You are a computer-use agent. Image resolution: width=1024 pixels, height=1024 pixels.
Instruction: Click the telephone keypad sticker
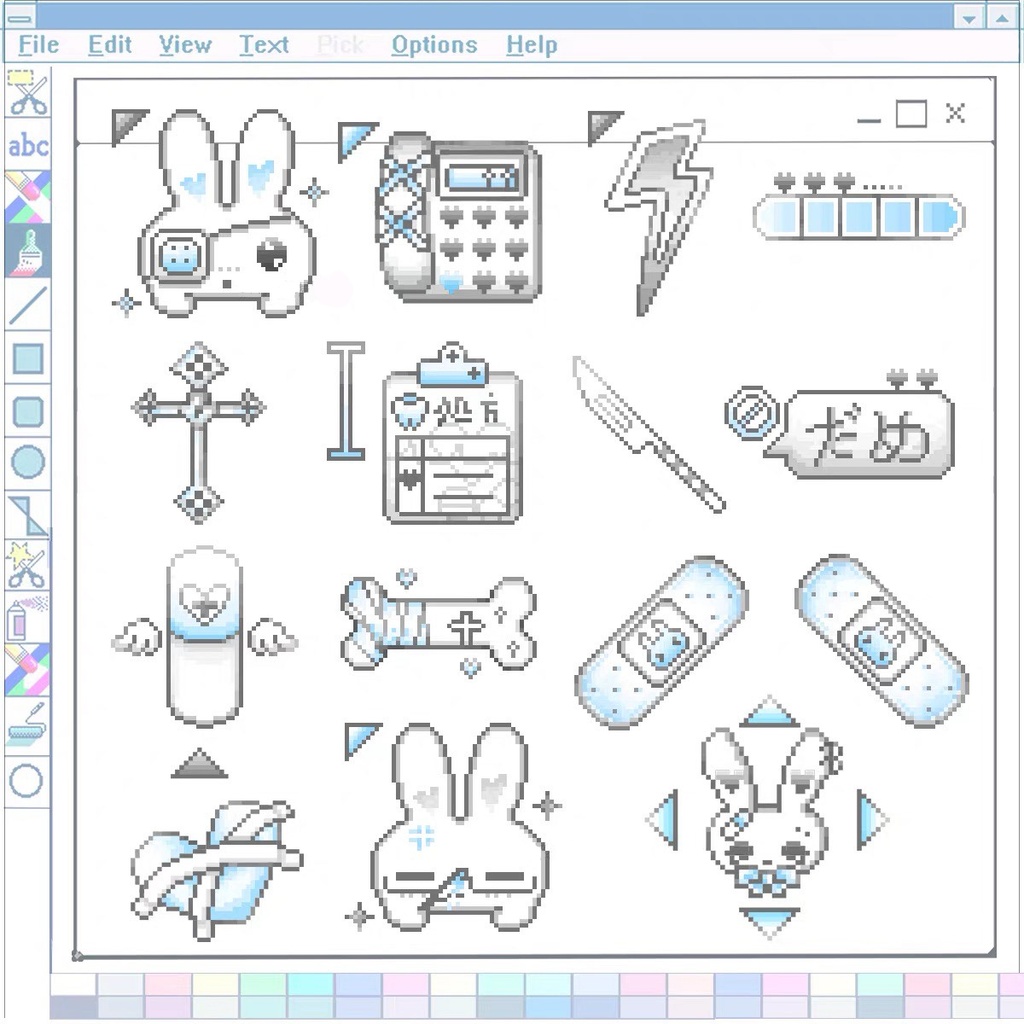[x=460, y=217]
